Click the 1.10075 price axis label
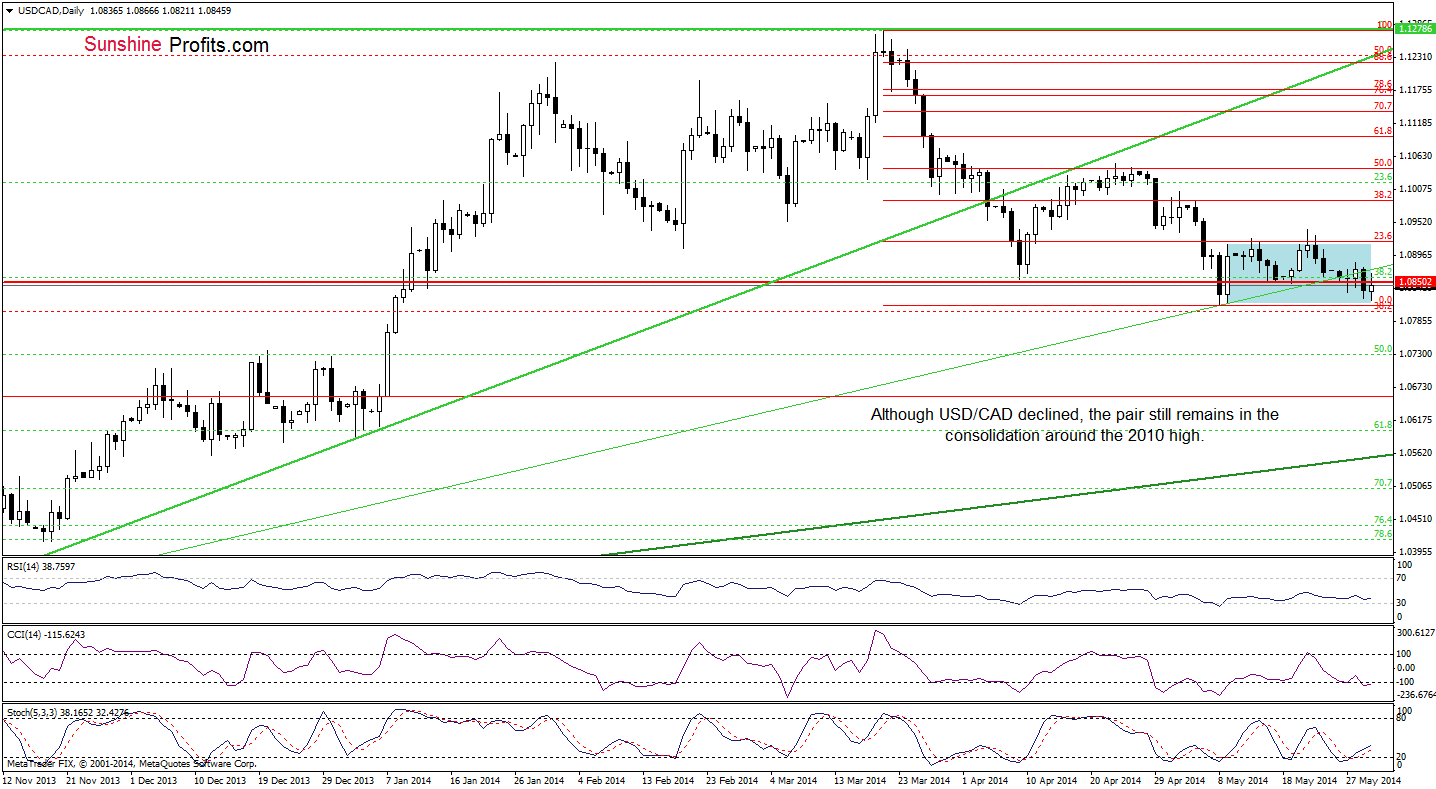The image size is (1436, 789). [1416, 188]
